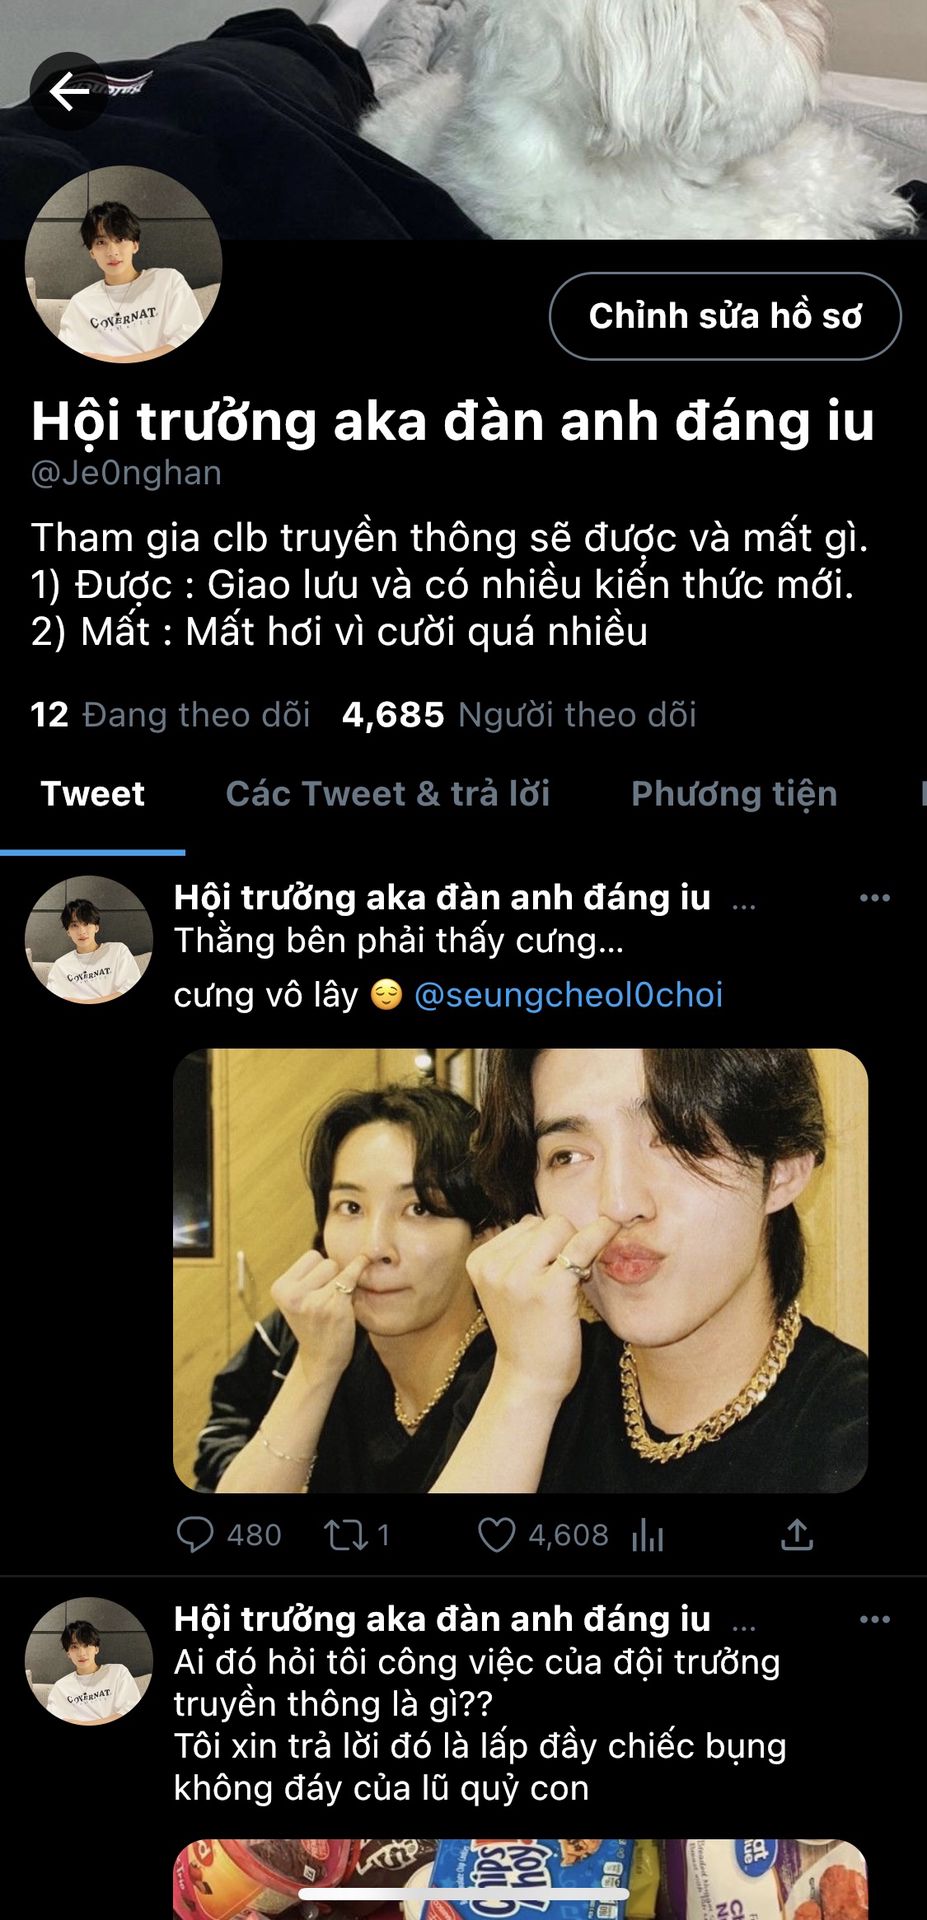Tap avatar beside the second tweet
927x1920 pixels.
click(88, 1661)
